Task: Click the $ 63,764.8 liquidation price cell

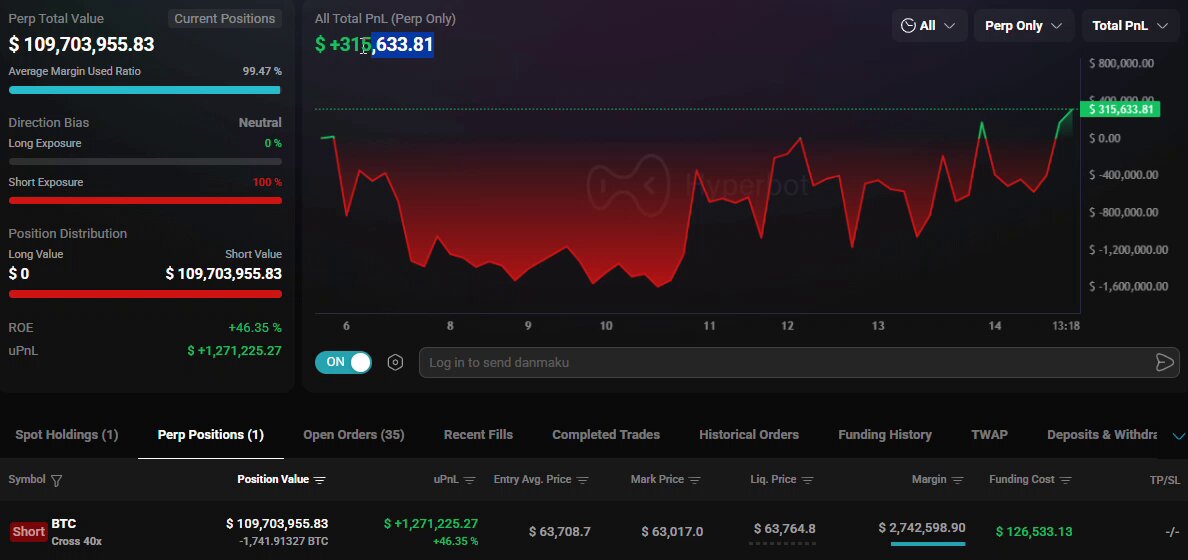Action: tap(785, 529)
